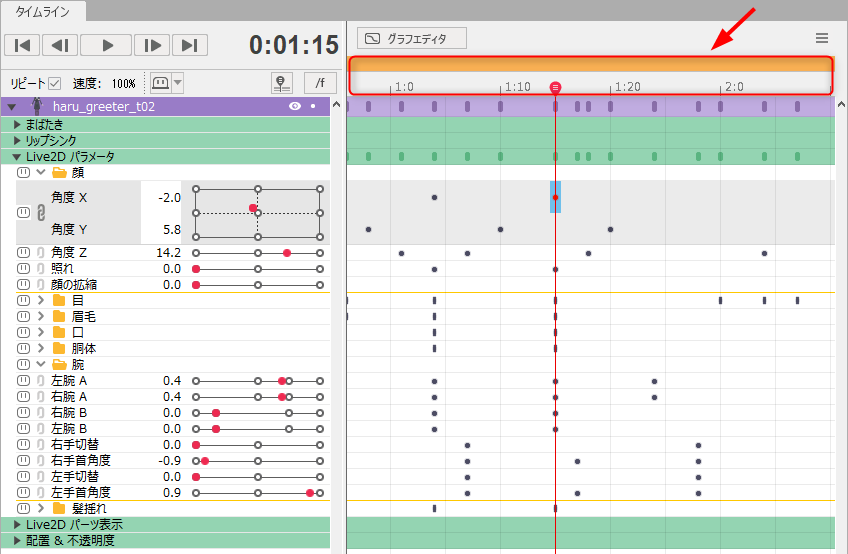
Task: Jump to the first frame of the timeline
Action: pyautogui.click(x=23, y=45)
